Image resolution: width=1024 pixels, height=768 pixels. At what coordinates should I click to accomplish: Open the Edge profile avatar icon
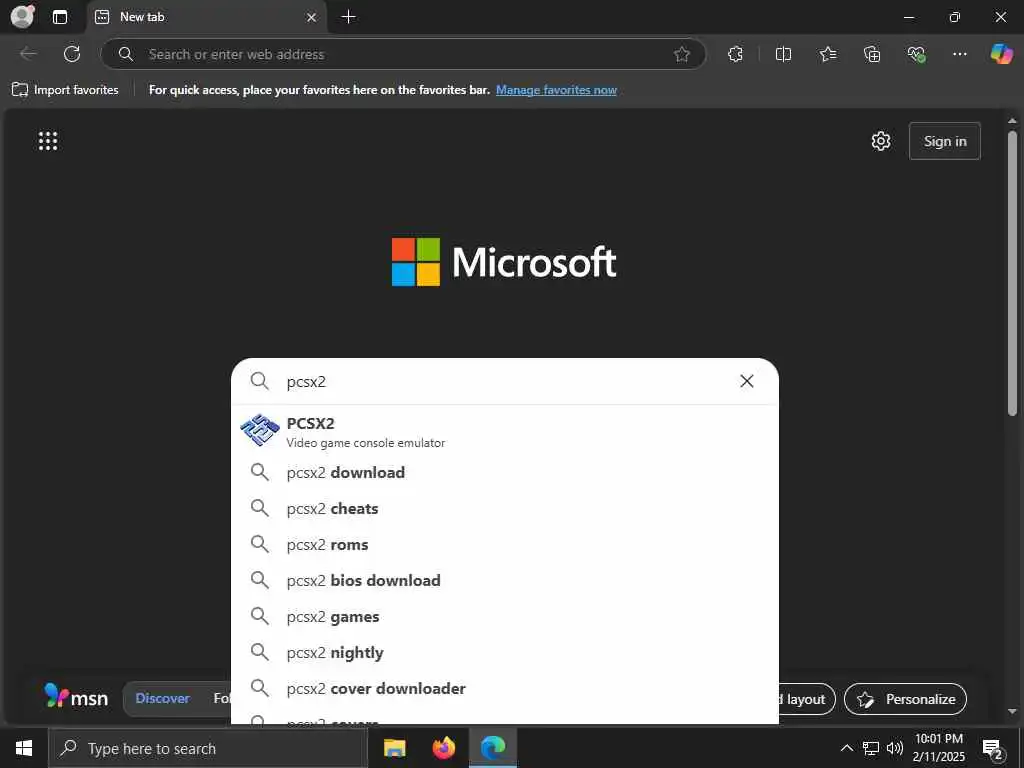tap(22, 16)
